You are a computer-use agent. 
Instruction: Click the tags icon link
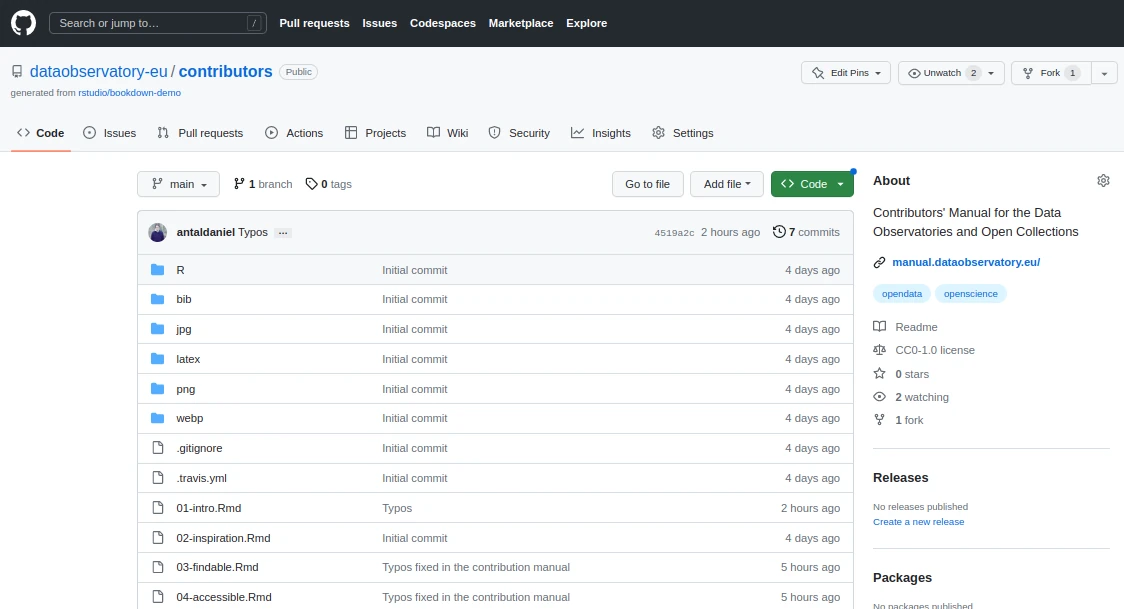coord(311,184)
